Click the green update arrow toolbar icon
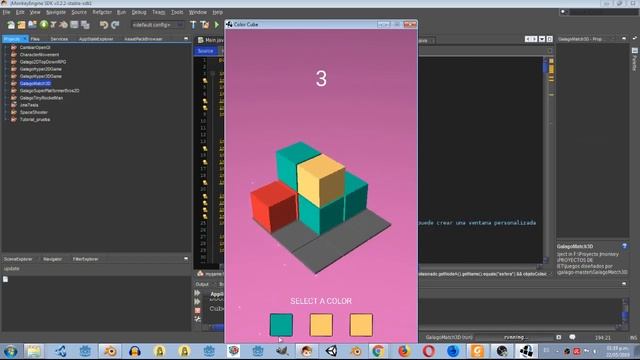This screenshot has height=360, width=640. pos(43,24)
